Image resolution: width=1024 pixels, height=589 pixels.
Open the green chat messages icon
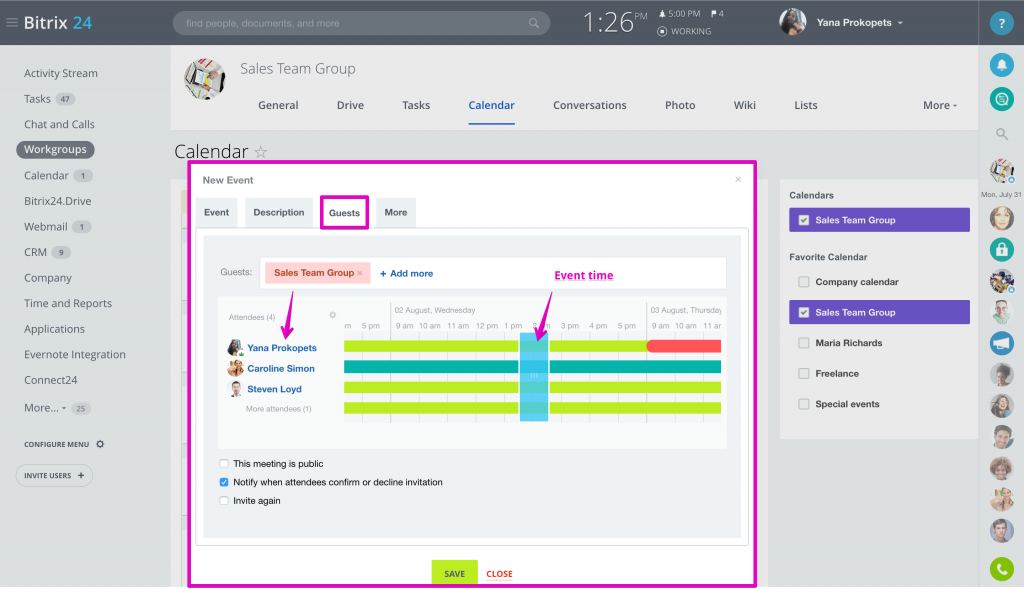1001,99
